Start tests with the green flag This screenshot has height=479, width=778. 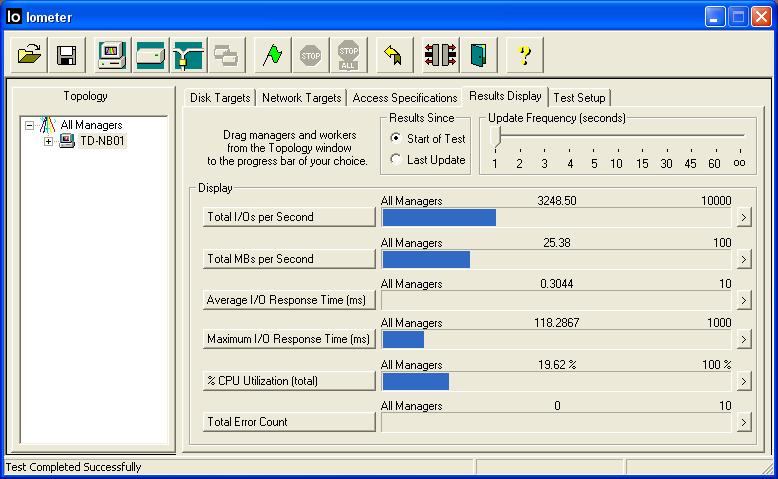point(272,55)
